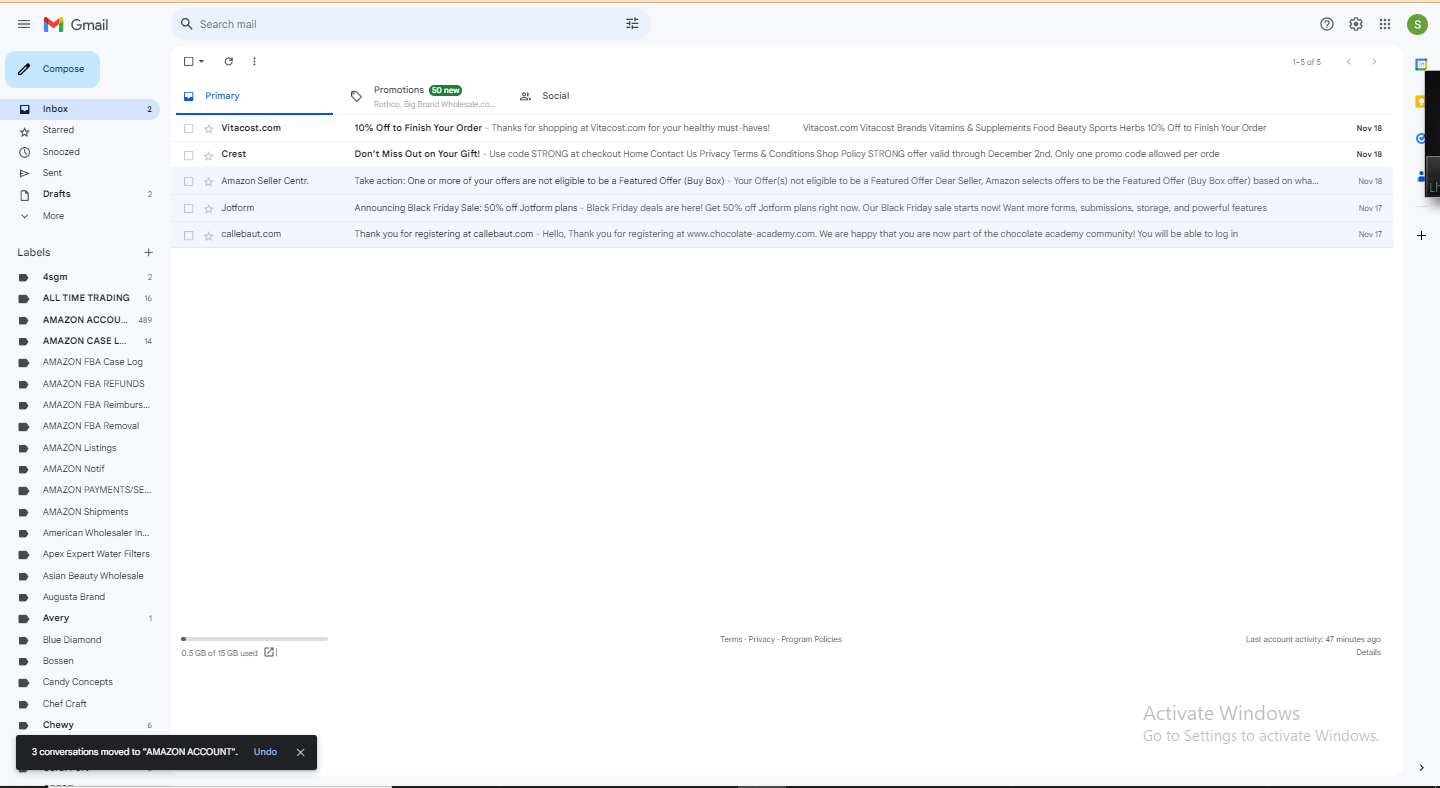Hide side panel chevron at bottom right
1440x788 pixels.
pos(1421,768)
